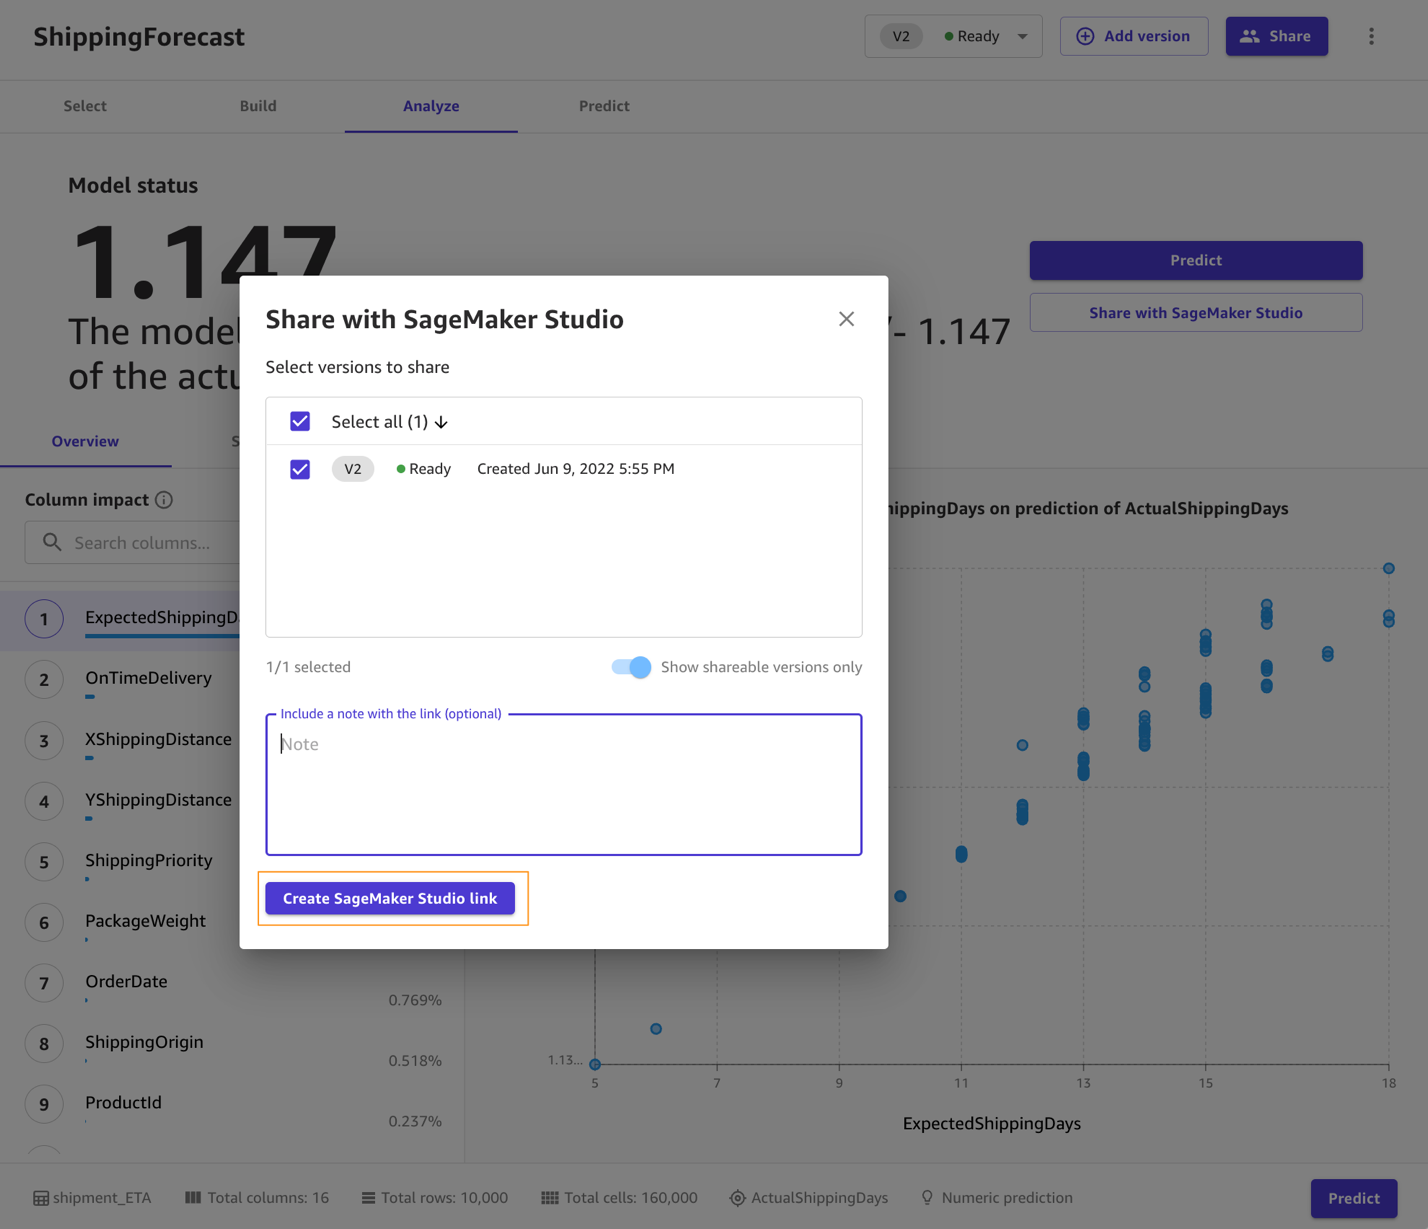Click the Total rows: 10,000 status entry
The width and height of the screenshot is (1428, 1229).
435,1198
